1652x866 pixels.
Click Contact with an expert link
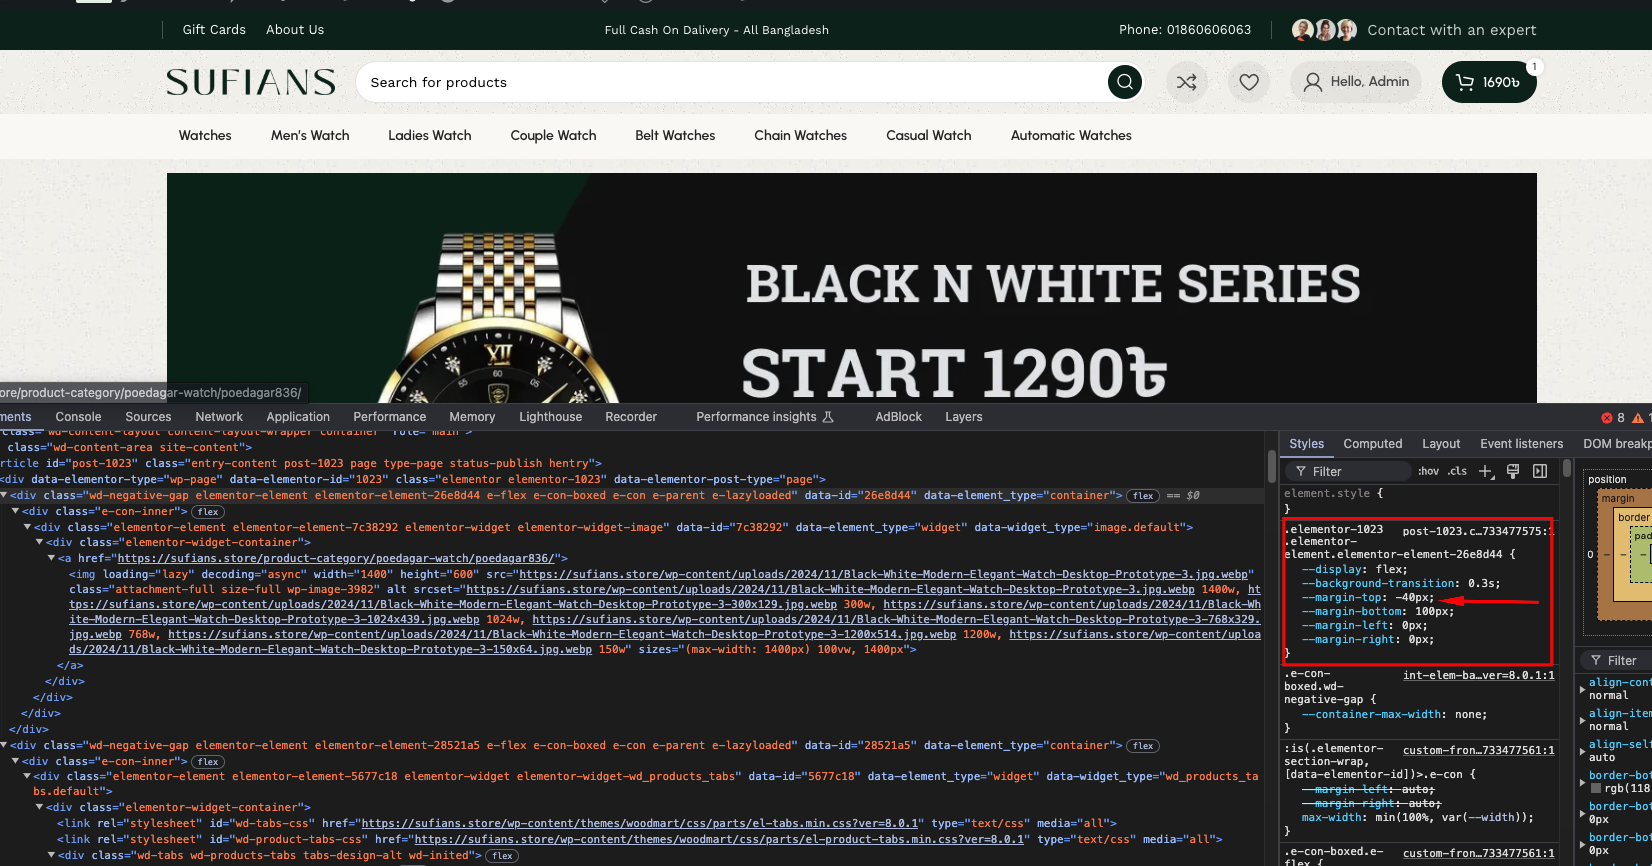(x=1452, y=30)
